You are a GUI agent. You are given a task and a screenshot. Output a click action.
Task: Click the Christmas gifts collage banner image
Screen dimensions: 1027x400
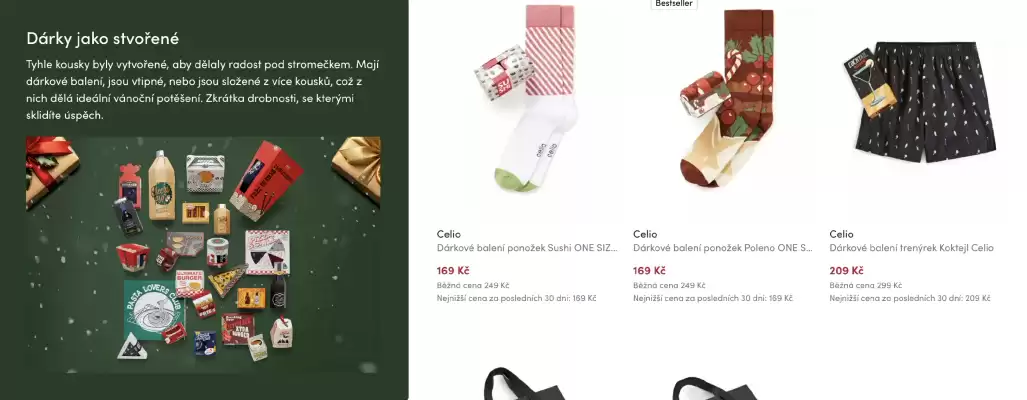pyautogui.click(x=203, y=255)
